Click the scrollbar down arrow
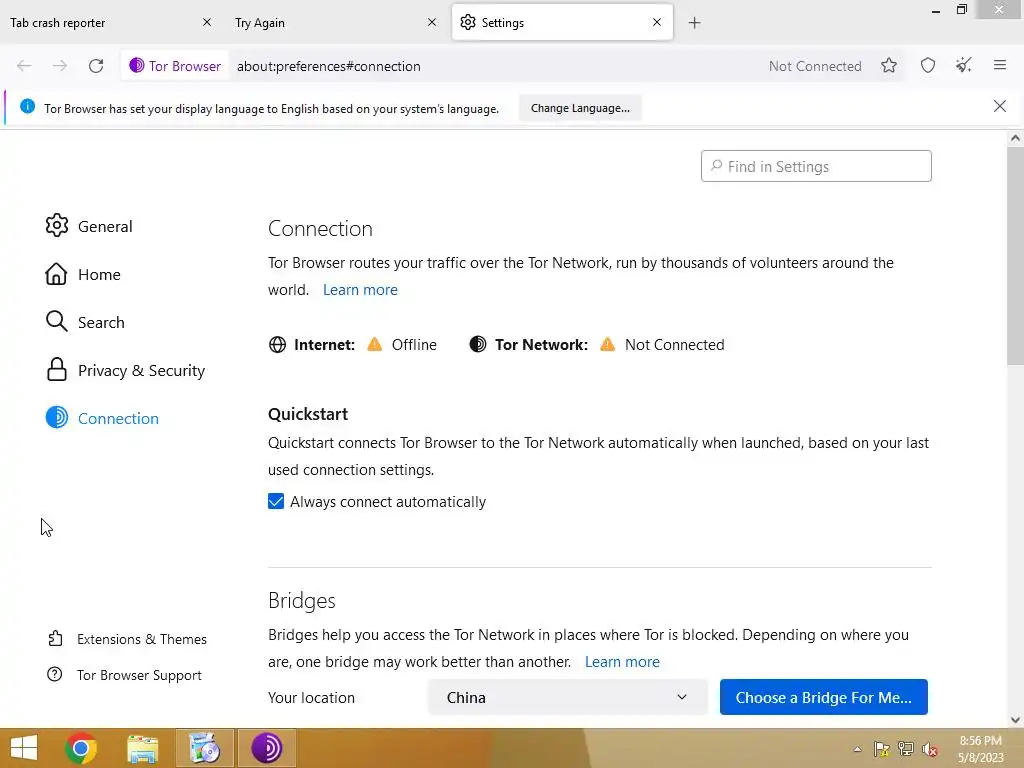Image resolution: width=1024 pixels, height=768 pixels. (1015, 720)
